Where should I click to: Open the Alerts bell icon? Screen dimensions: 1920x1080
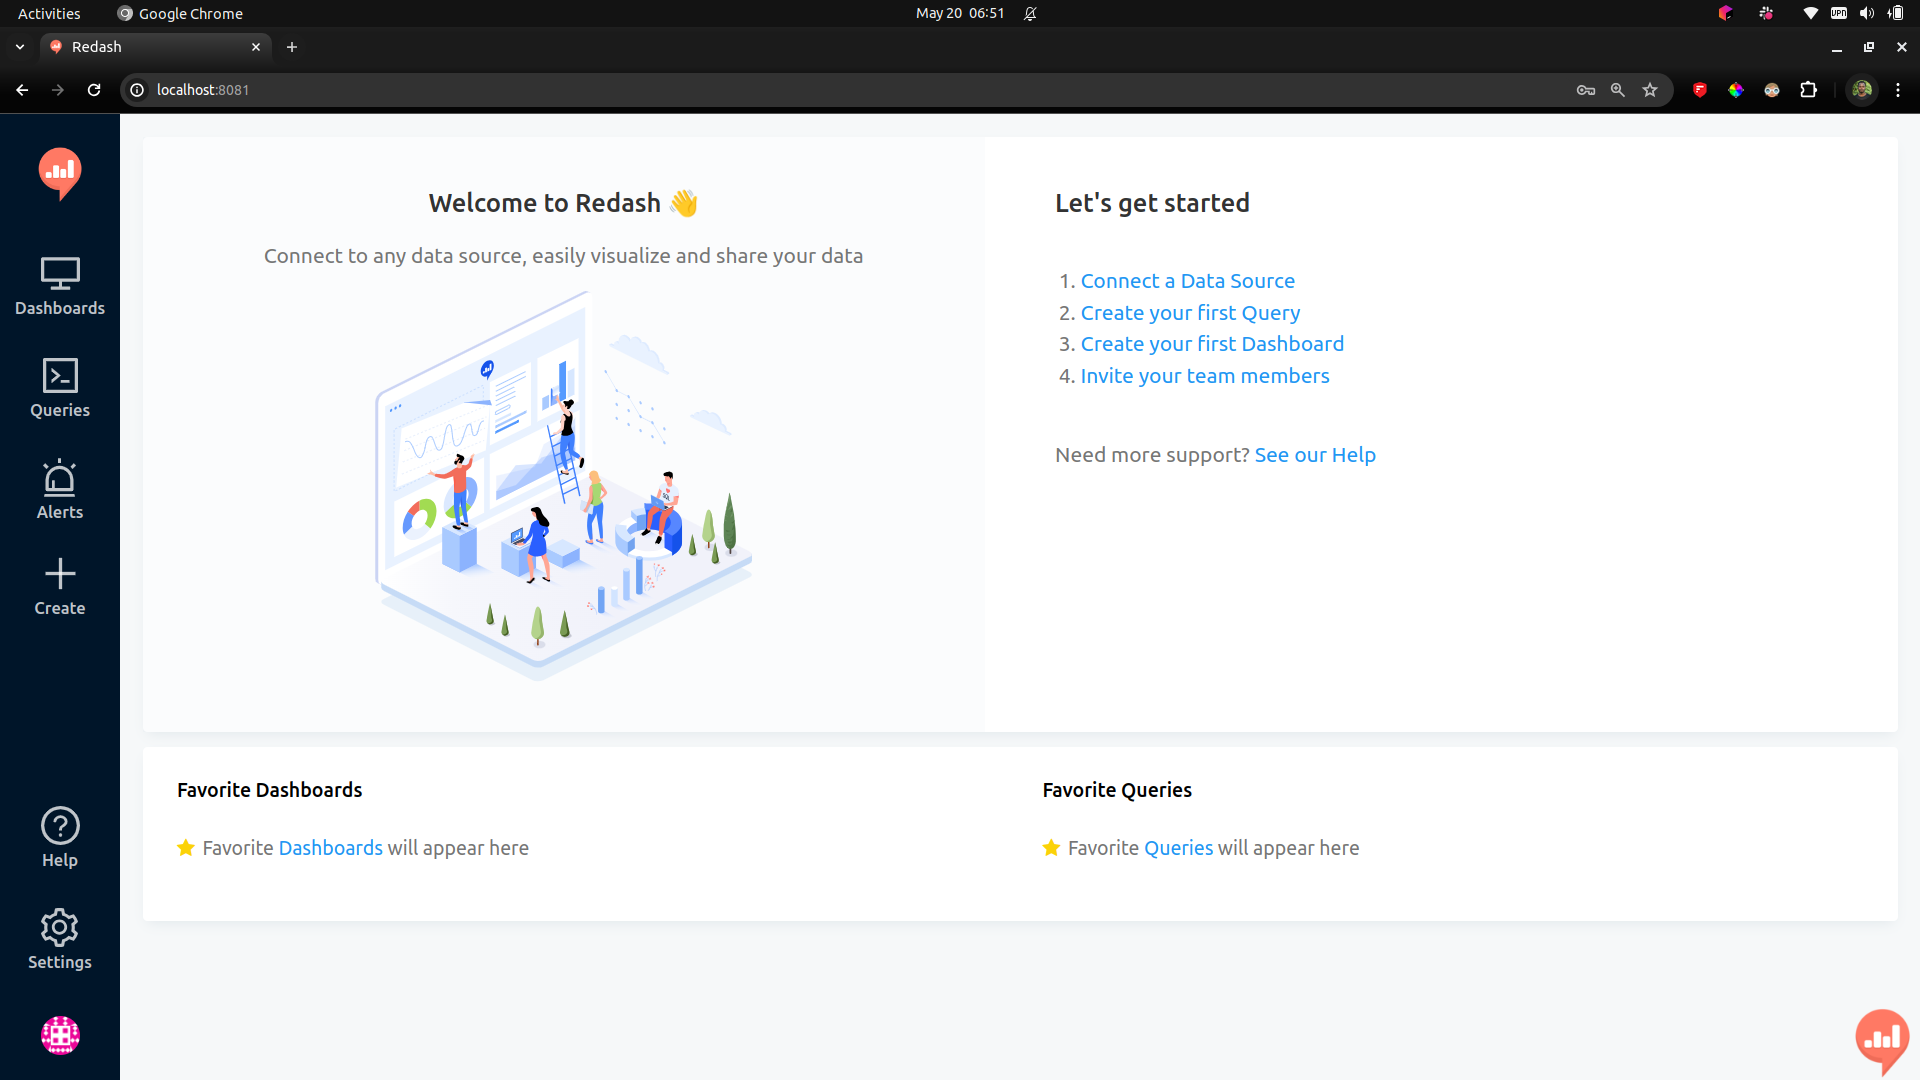point(60,480)
